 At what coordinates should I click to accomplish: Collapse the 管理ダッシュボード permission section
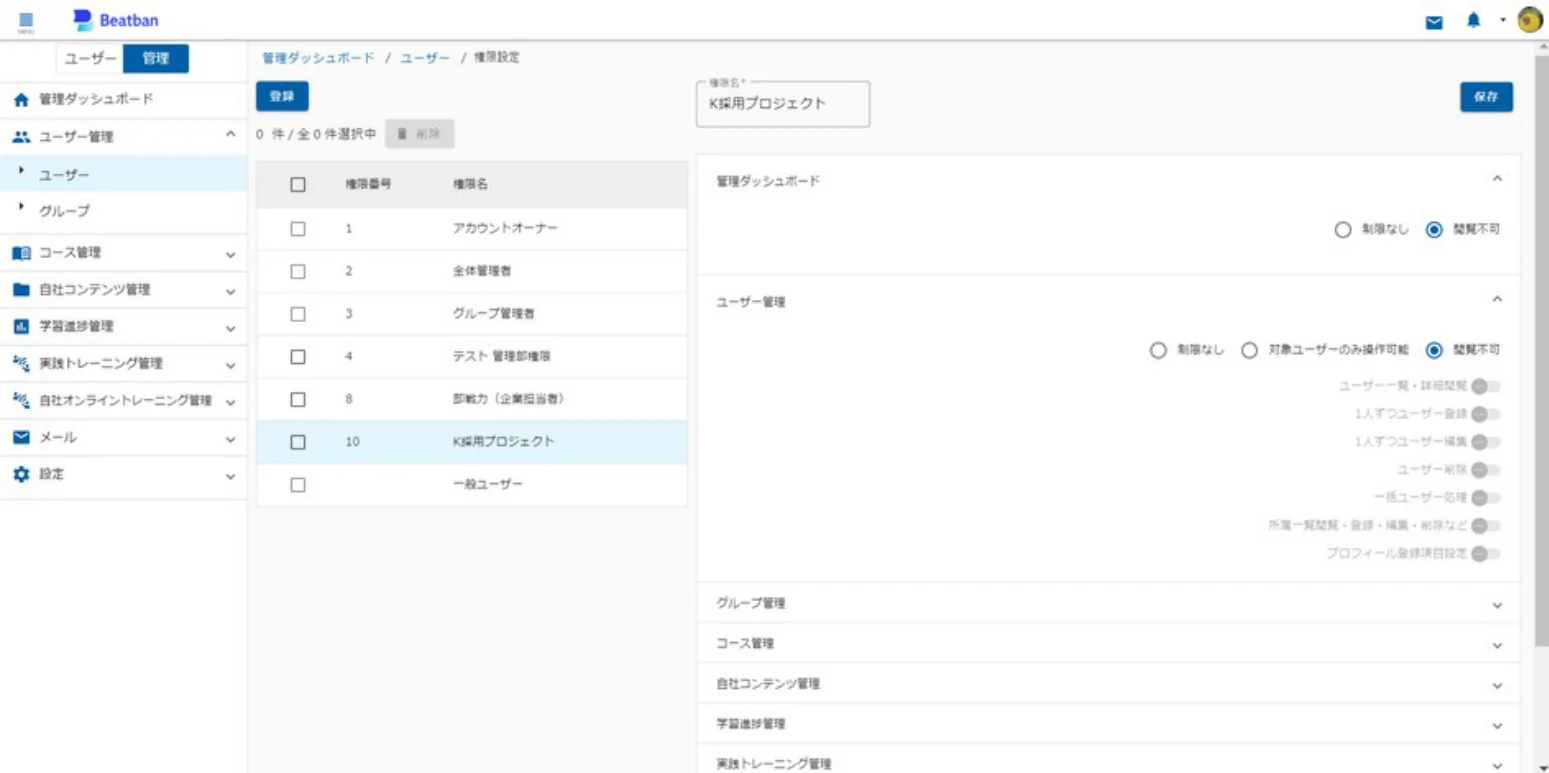pyautogui.click(x=1497, y=179)
